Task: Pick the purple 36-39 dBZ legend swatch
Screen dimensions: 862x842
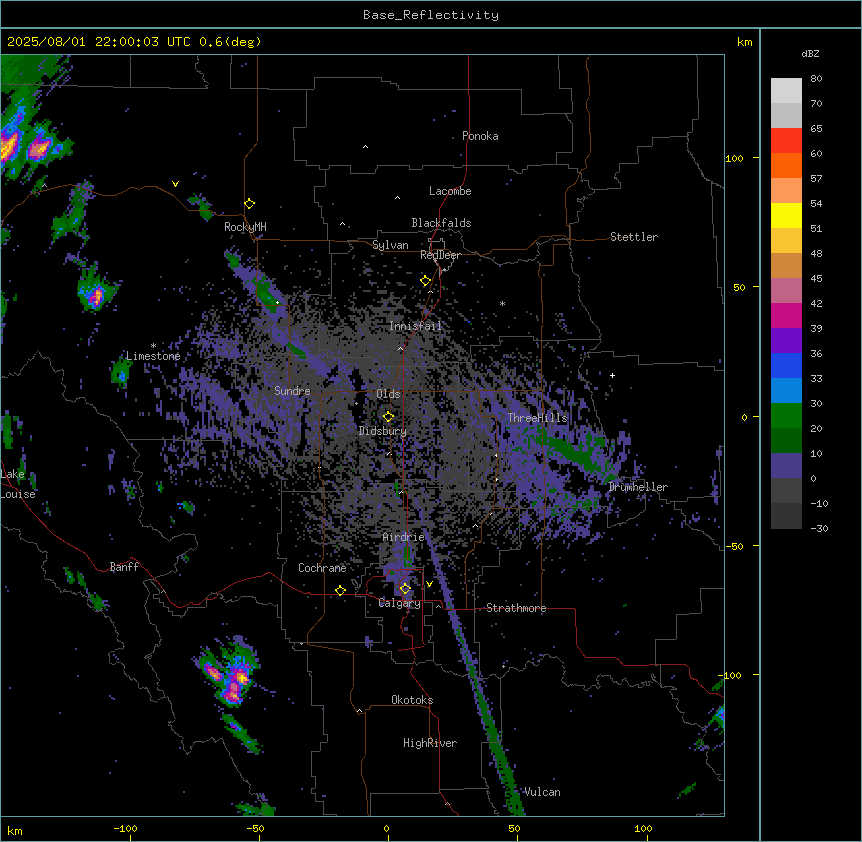Action: tap(786, 341)
